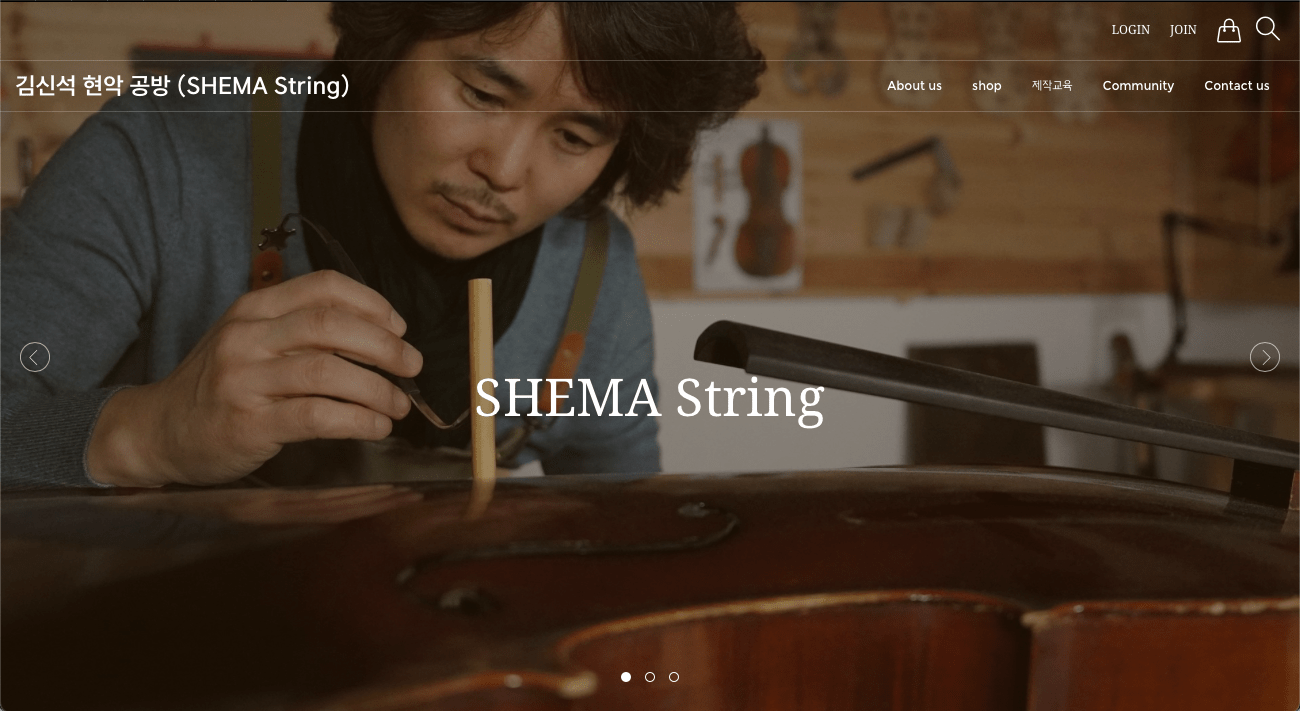Select the third slide indicator dot
The width and height of the screenshot is (1300, 711).
click(674, 677)
